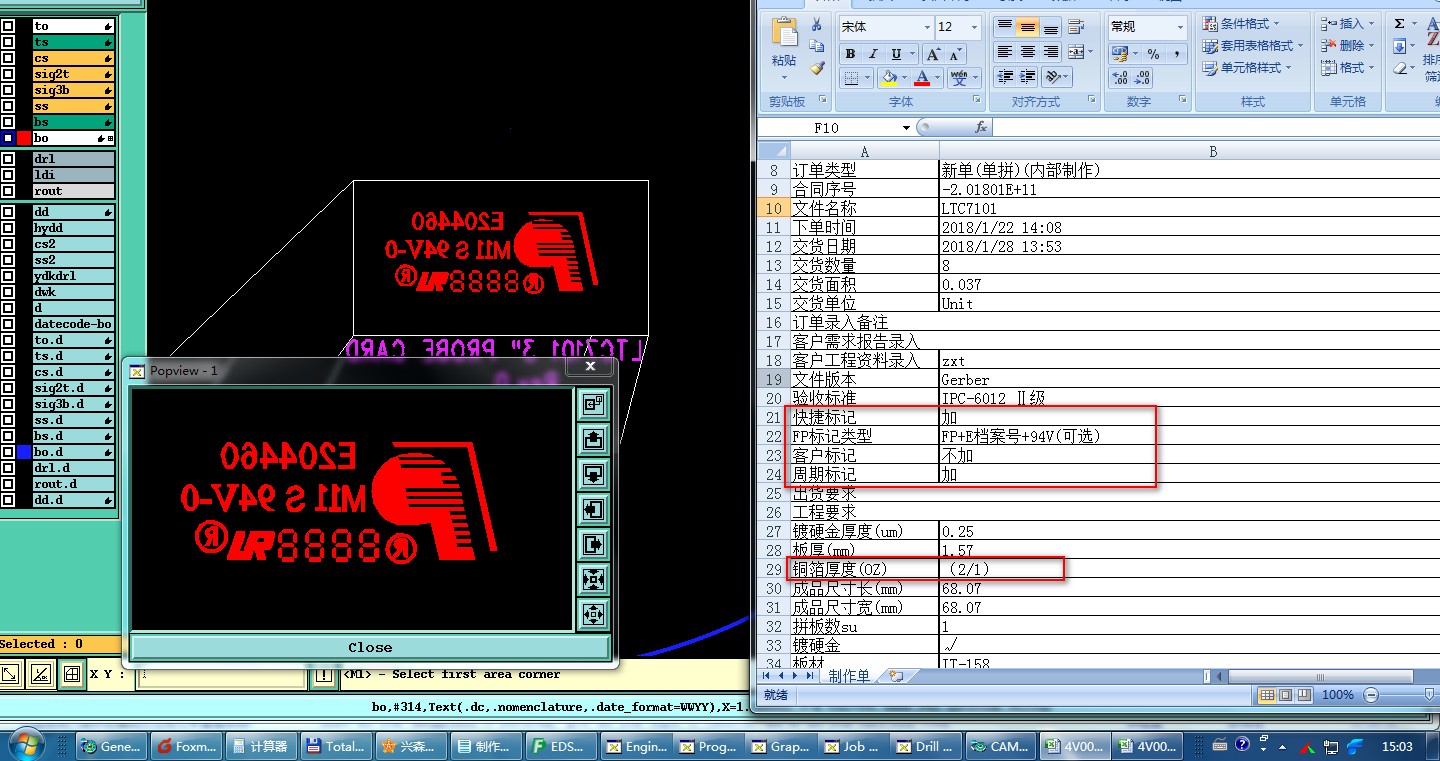Viewport: 1440px width, 761px height.
Task: Toggle underline formatting
Action: tap(896, 54)
